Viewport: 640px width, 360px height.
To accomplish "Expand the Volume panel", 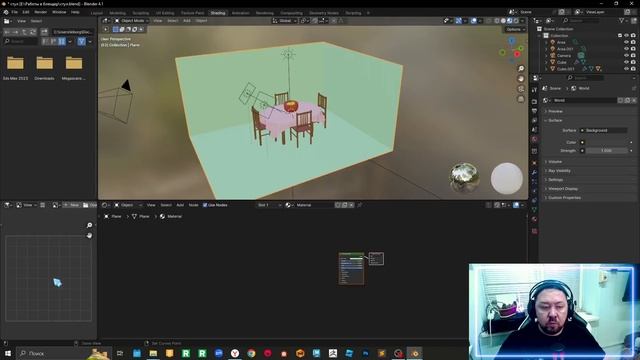I will point(555,162).
